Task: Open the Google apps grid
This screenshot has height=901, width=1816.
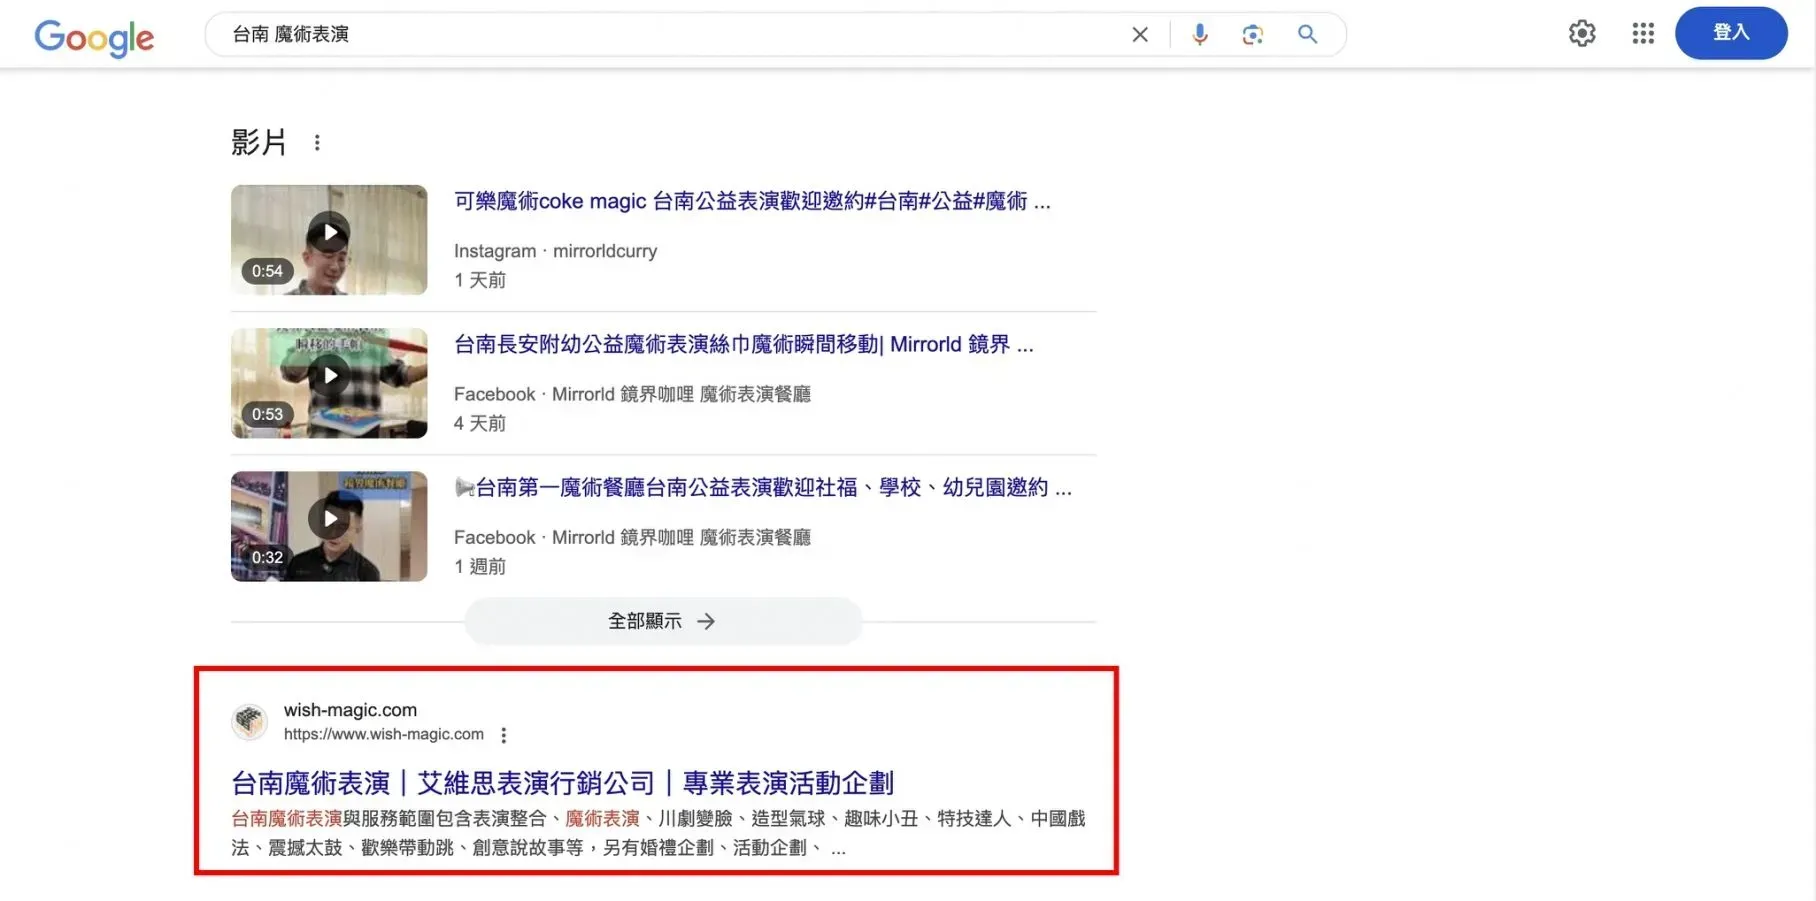Action: (x=1643, y=34)
